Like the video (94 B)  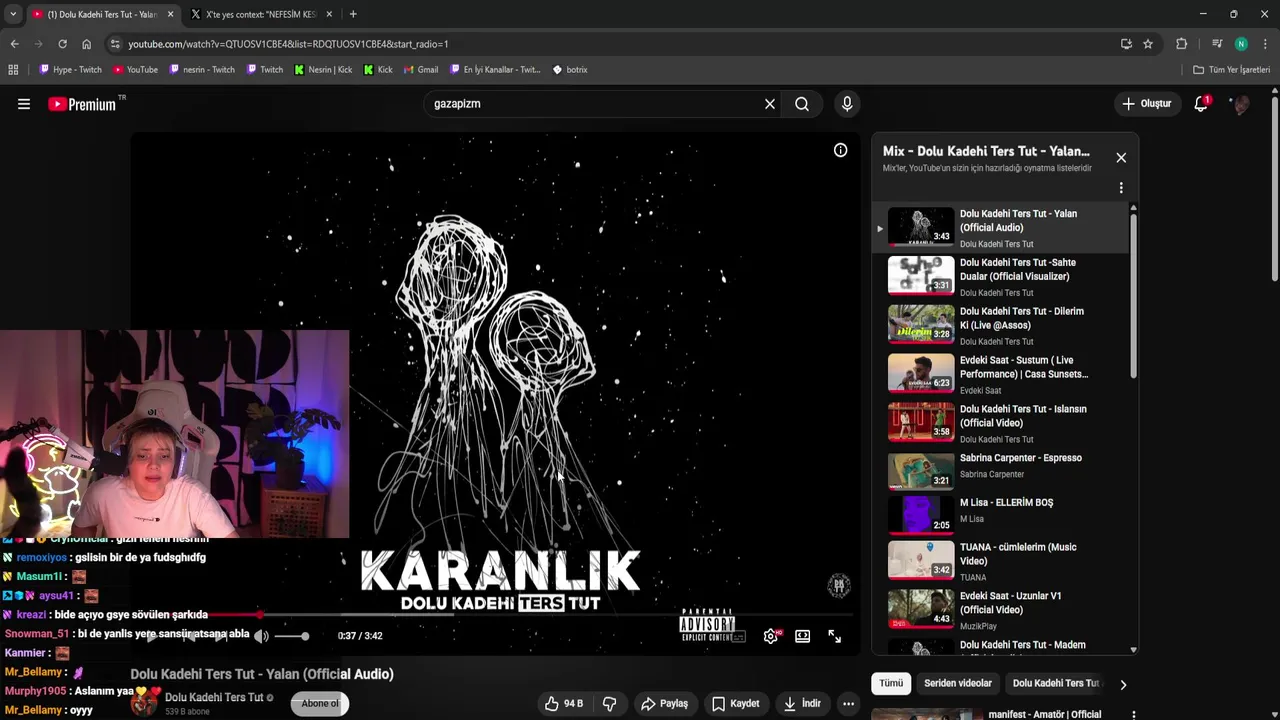coord(564,704)
